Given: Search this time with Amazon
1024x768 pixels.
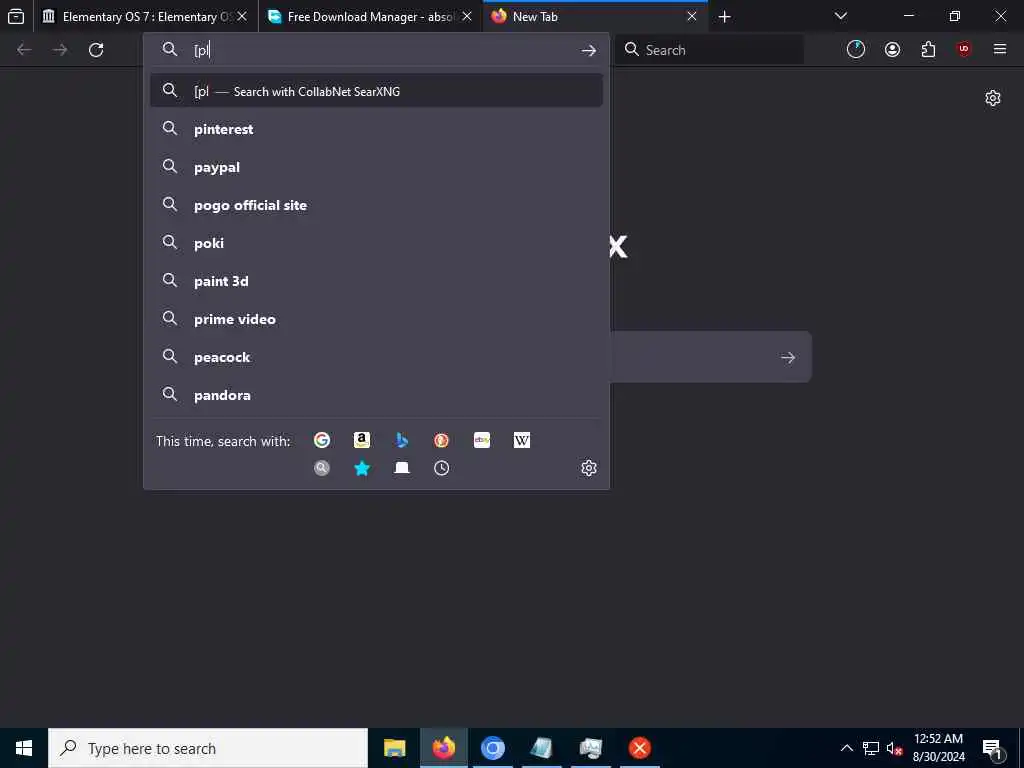Looking at the screenshot, I should pyautogui.click(x=362, y=440).
